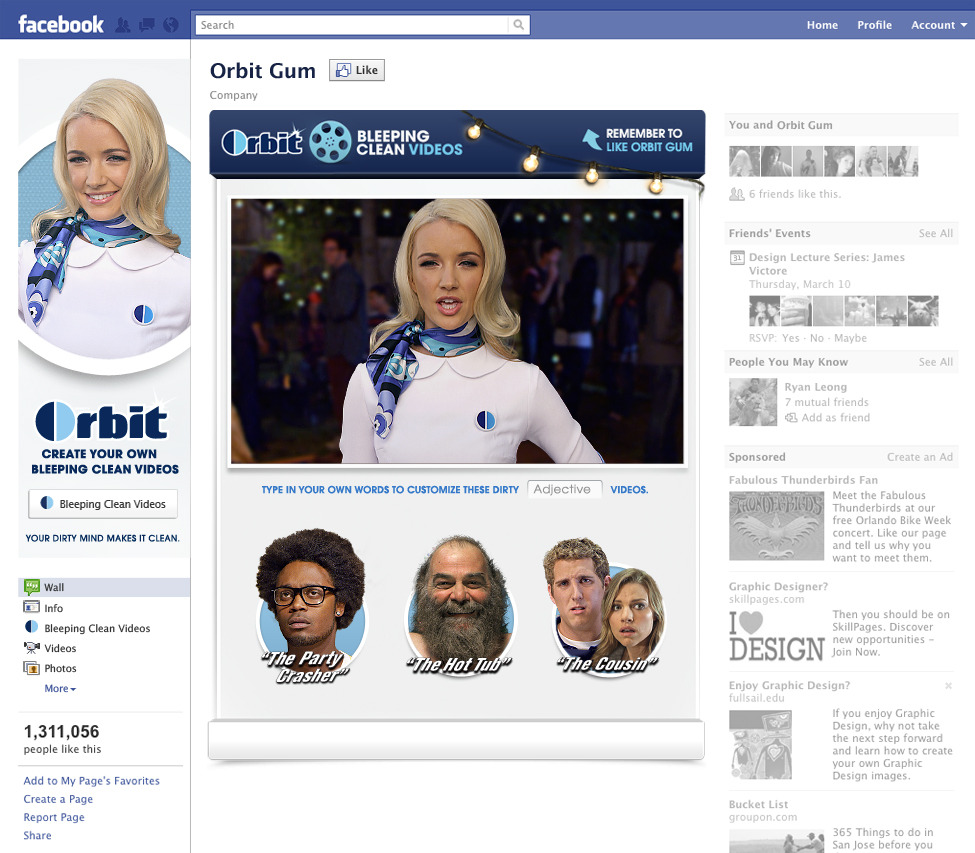The image size is (975, 853).
Task: Click the search magnifier button
Action: [519, 25]
